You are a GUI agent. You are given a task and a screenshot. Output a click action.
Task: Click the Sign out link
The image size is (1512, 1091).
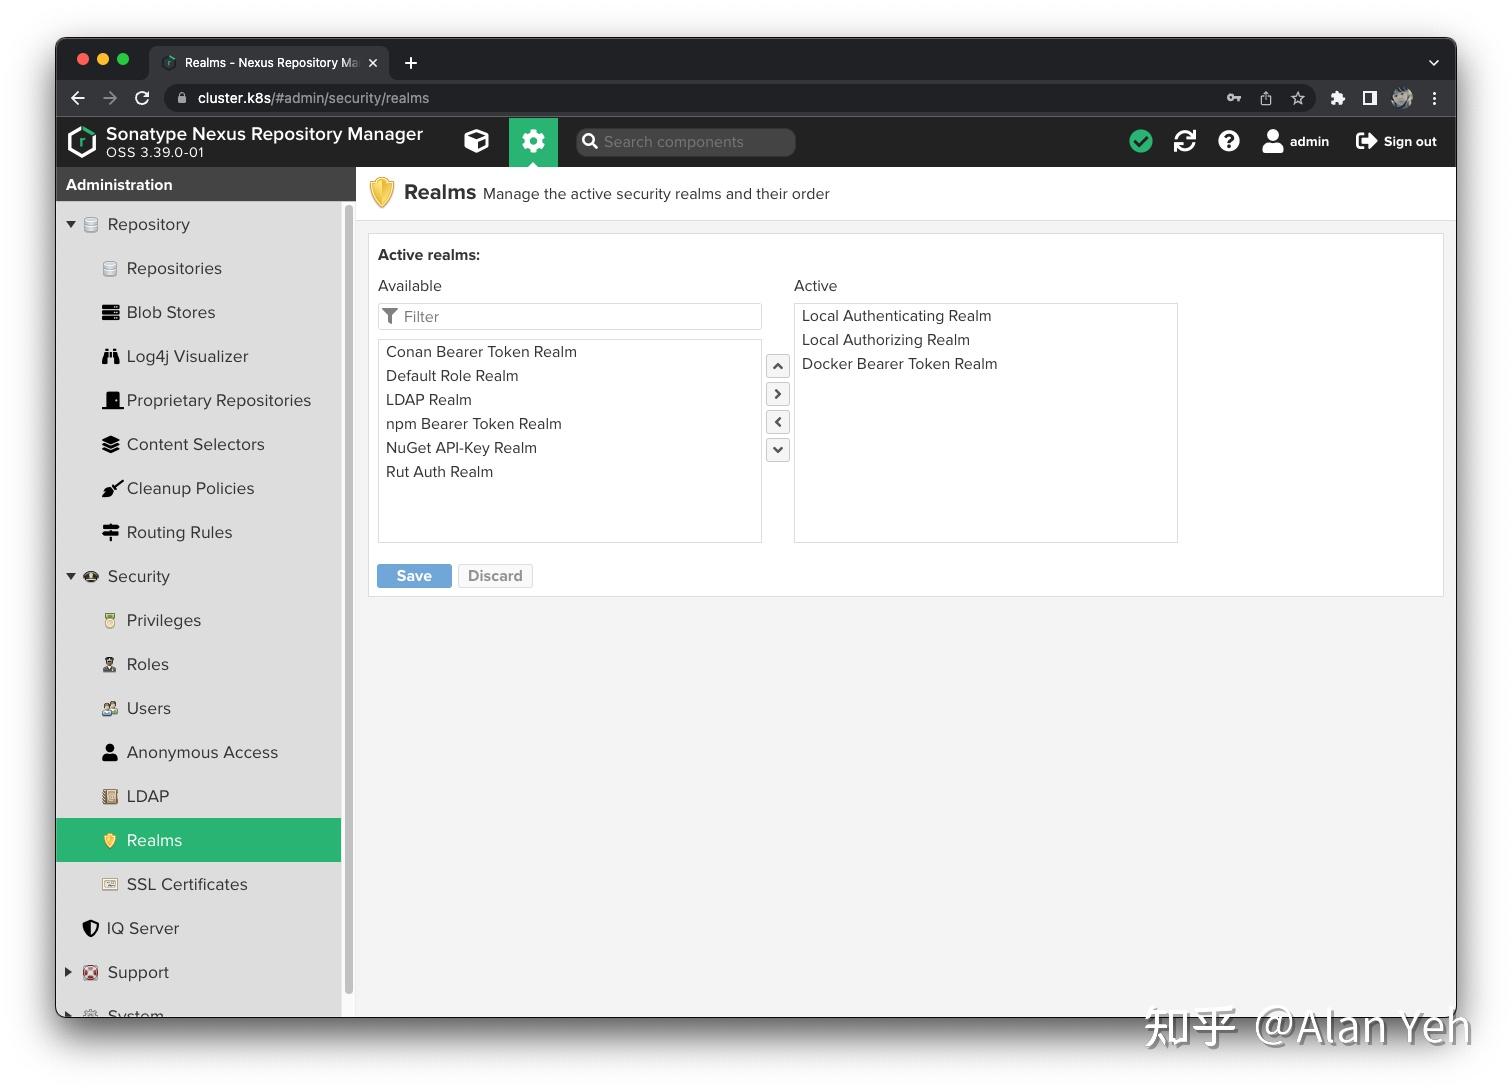1396,141
